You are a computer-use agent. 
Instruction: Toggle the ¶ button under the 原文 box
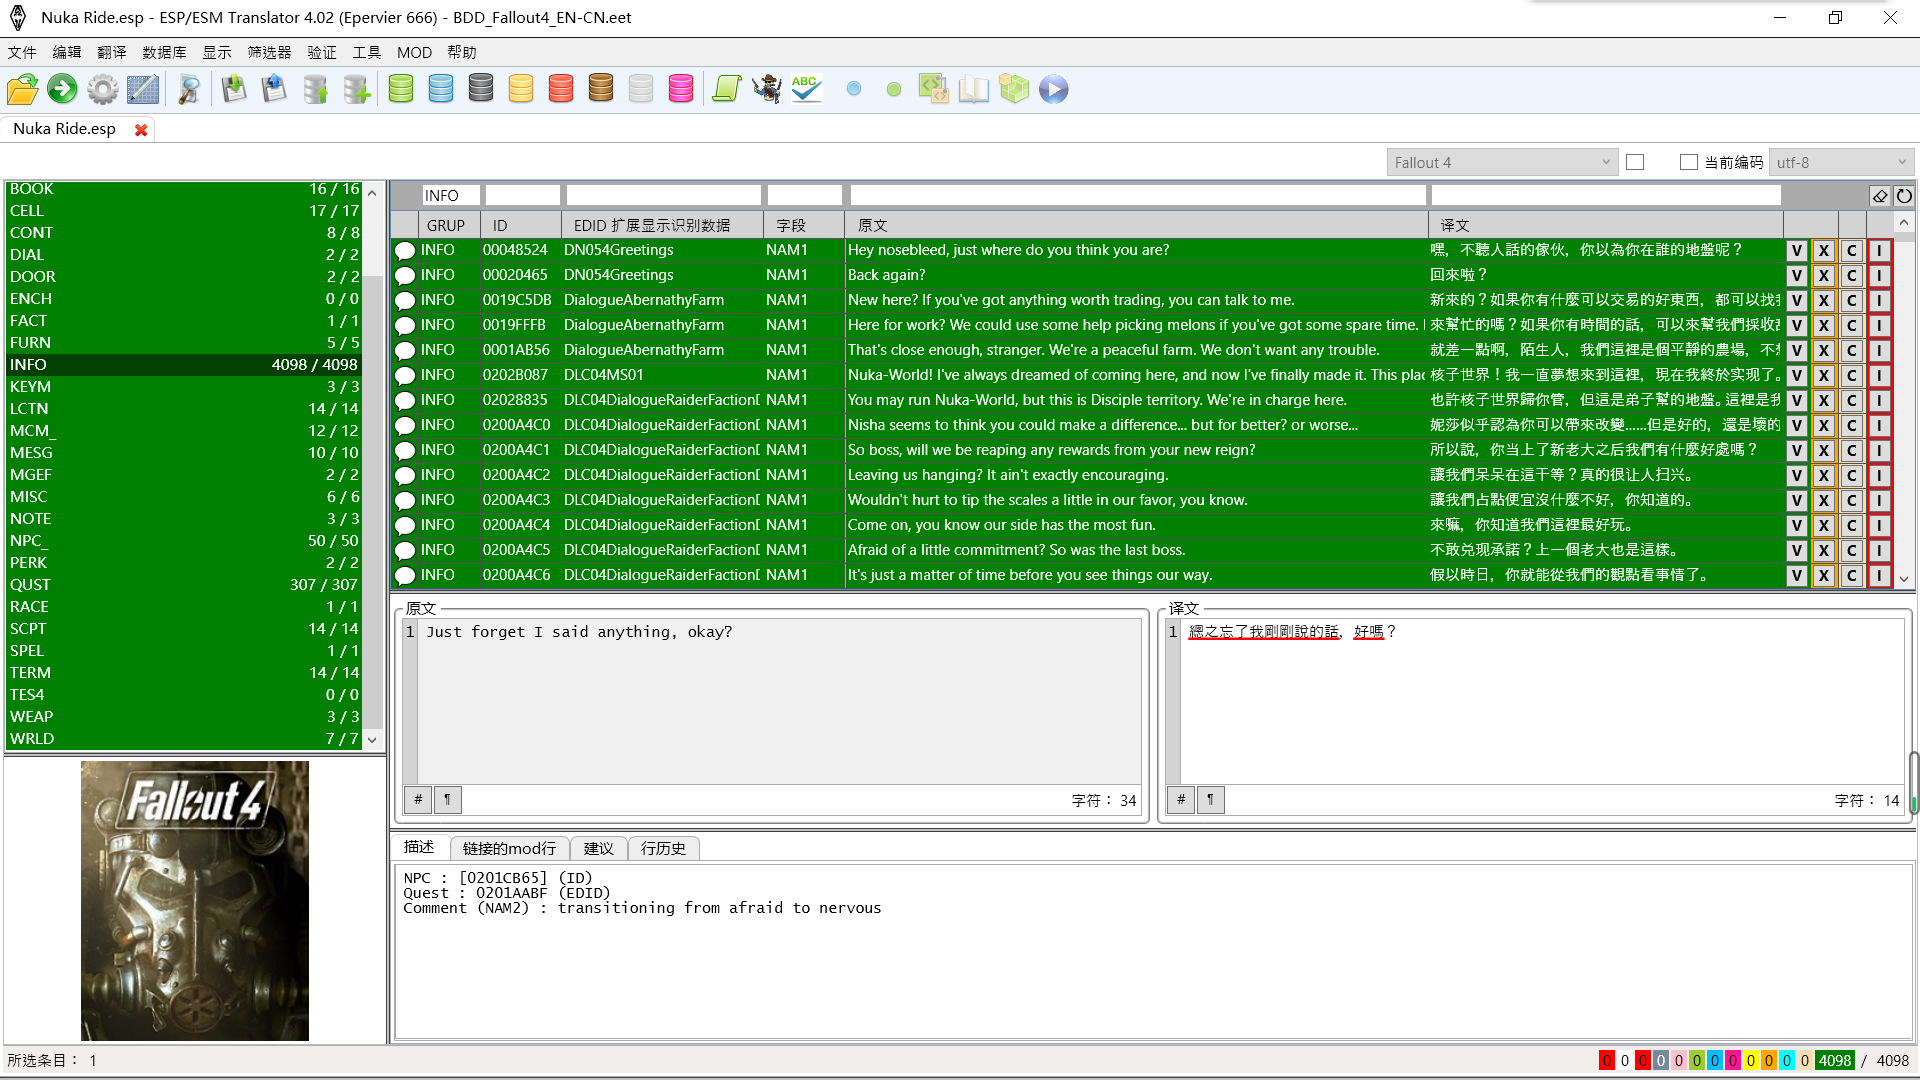[447, 800]
